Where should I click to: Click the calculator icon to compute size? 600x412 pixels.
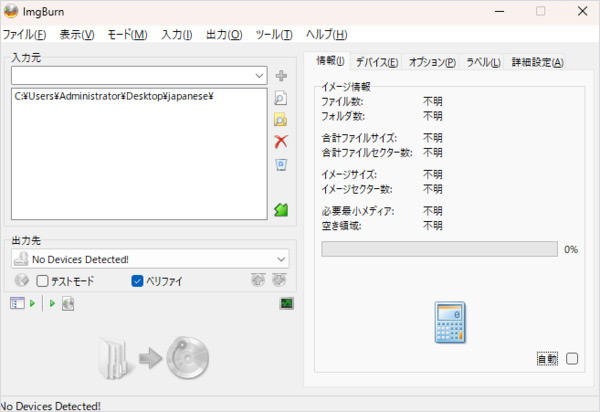tap(450, 322)
